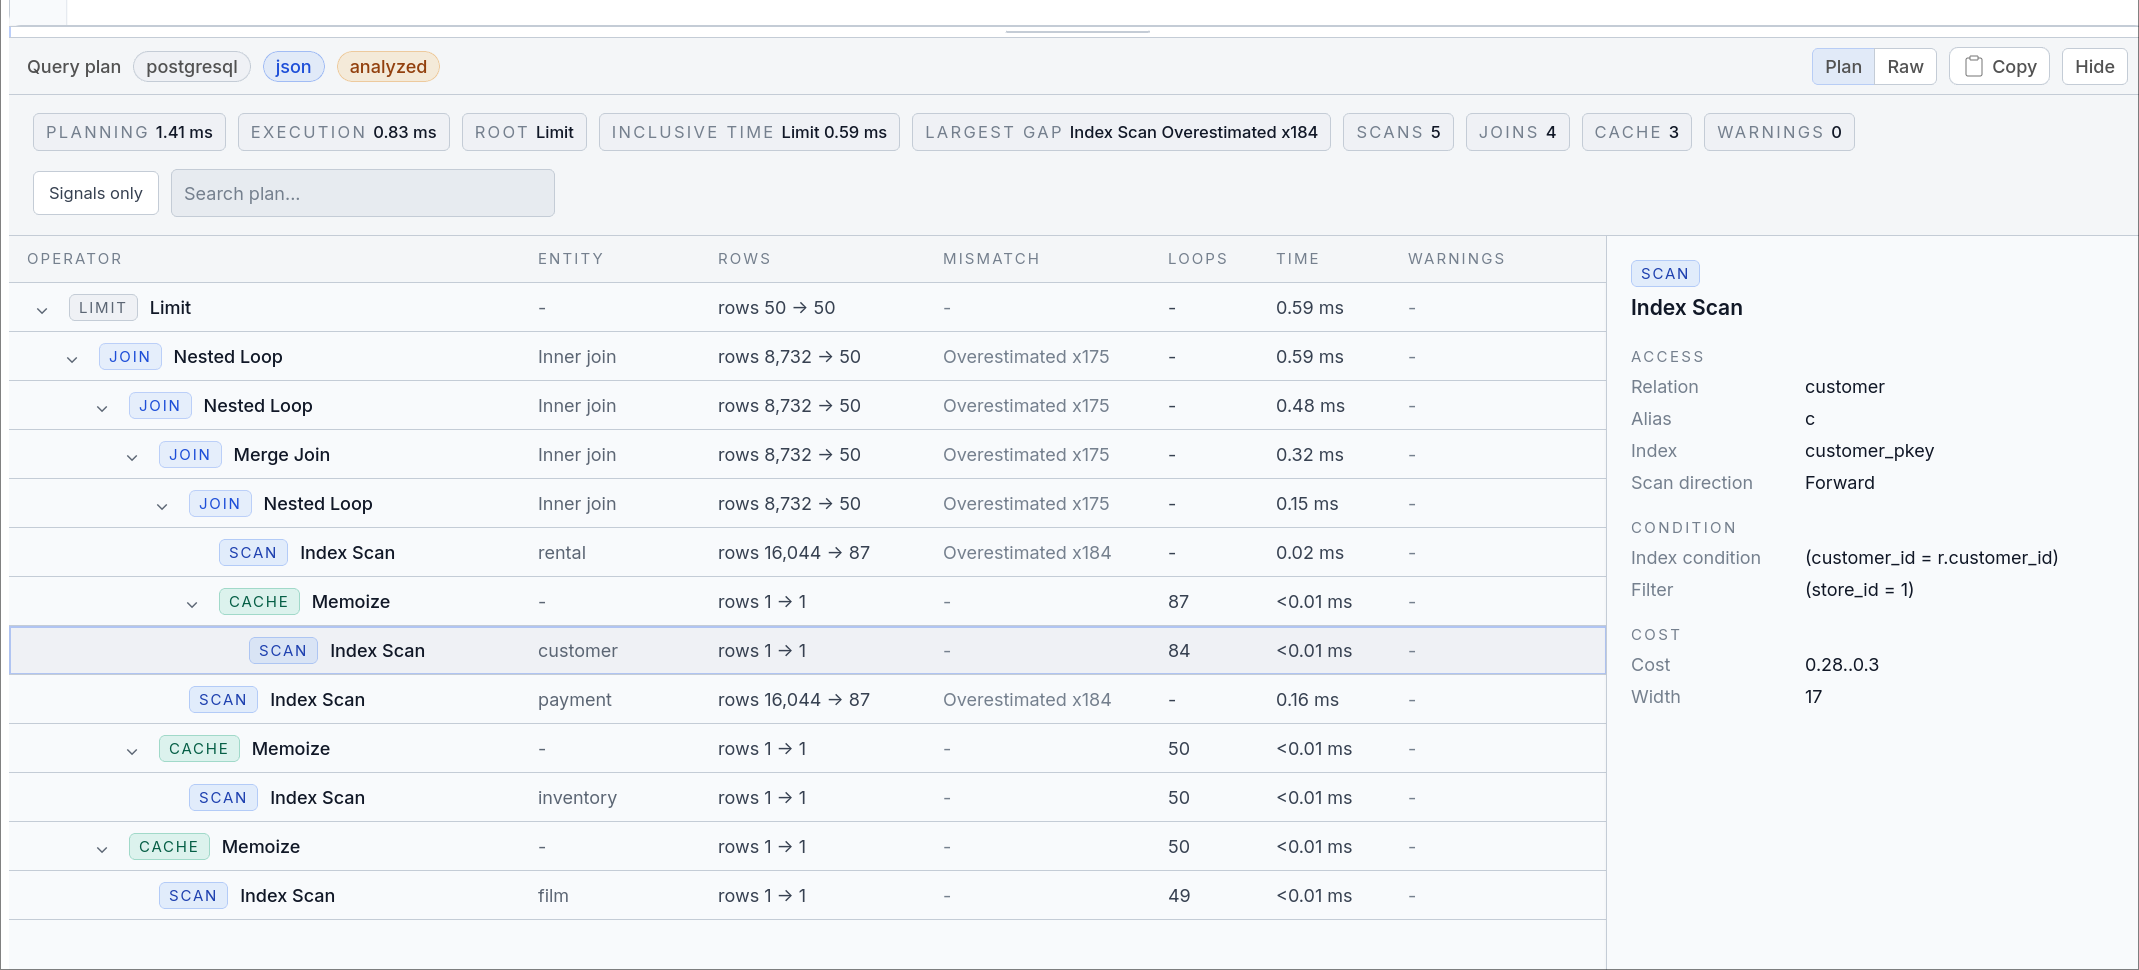Screen dimensions: 2139x970
Task: Select the rental Index Scan row
Action: pyautogui.click(x=807, y=553)
